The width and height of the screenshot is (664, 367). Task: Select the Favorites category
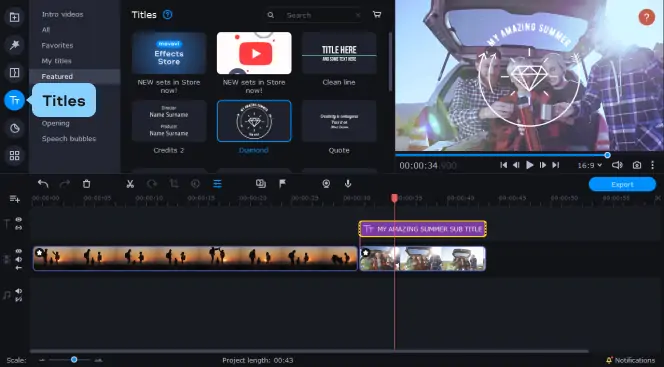[x=57, y=45]
